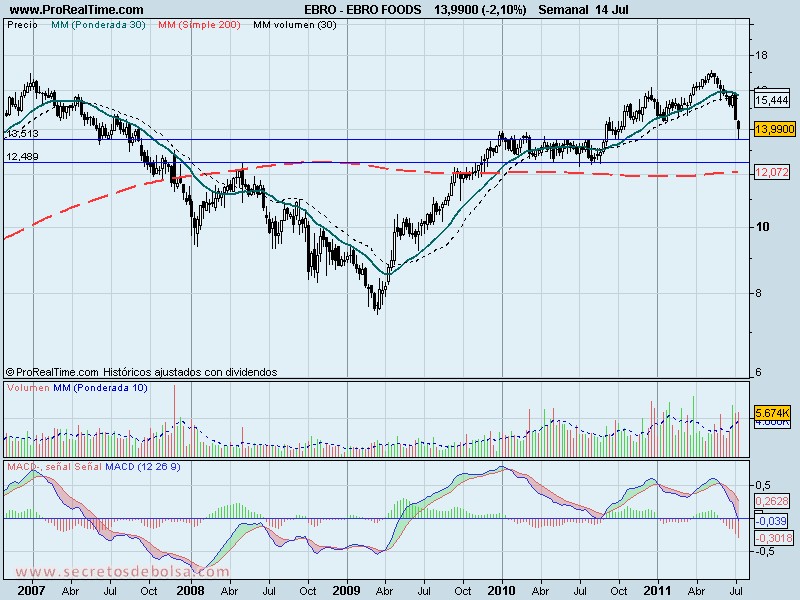Select the MM (Ponderada 10) volume legend
Viewport: 800px width, 600px height.
point(101,388)
